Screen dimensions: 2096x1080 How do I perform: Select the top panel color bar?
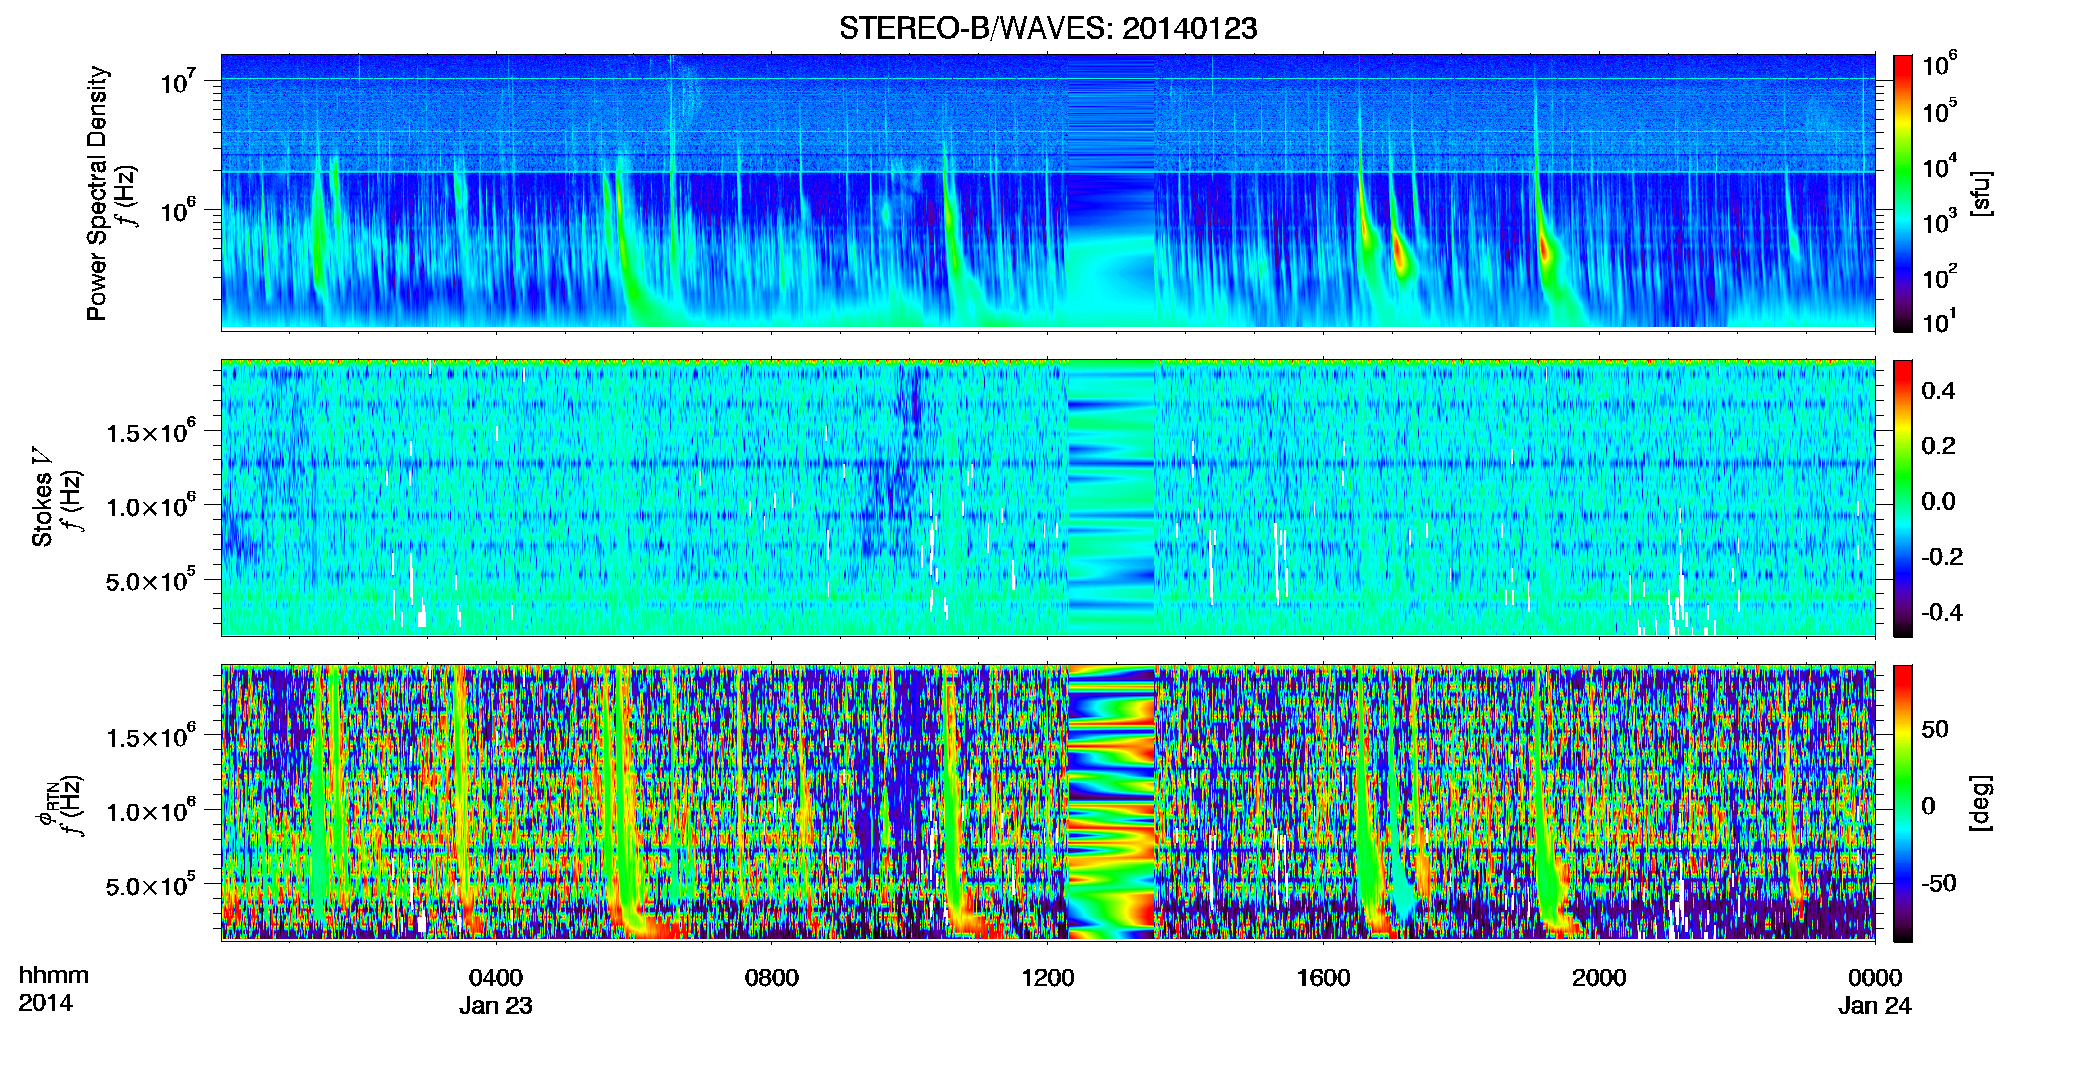[x=1903, y=193]
